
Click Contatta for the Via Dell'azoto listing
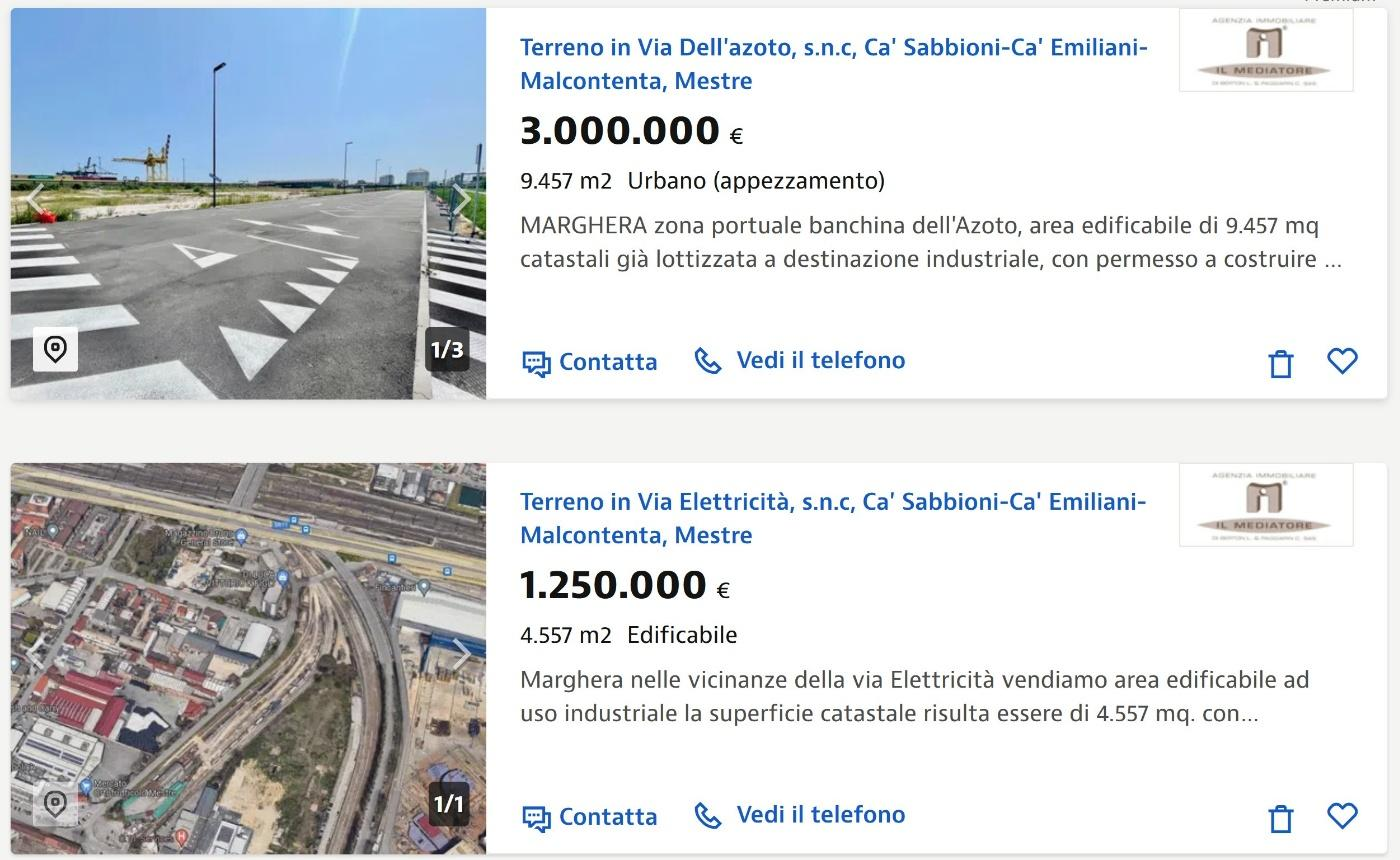[x=590, y=362]
